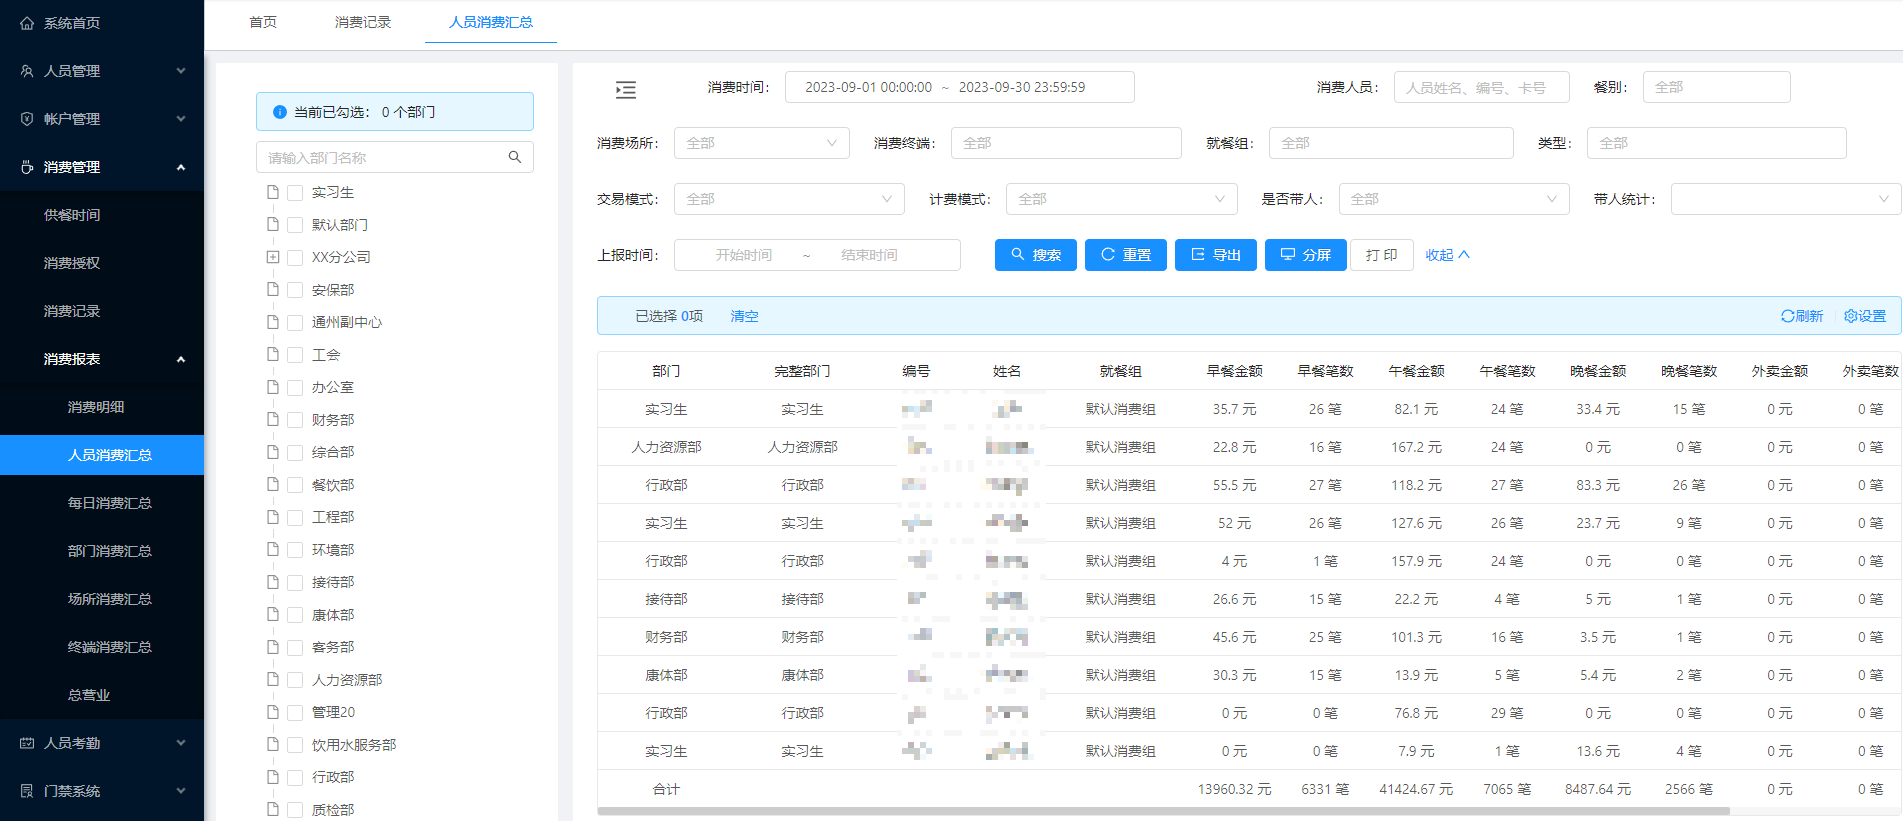This screenshot has height=821, width=1903.
Task: Switch to the 首页 tab
Action: (263, 22)
